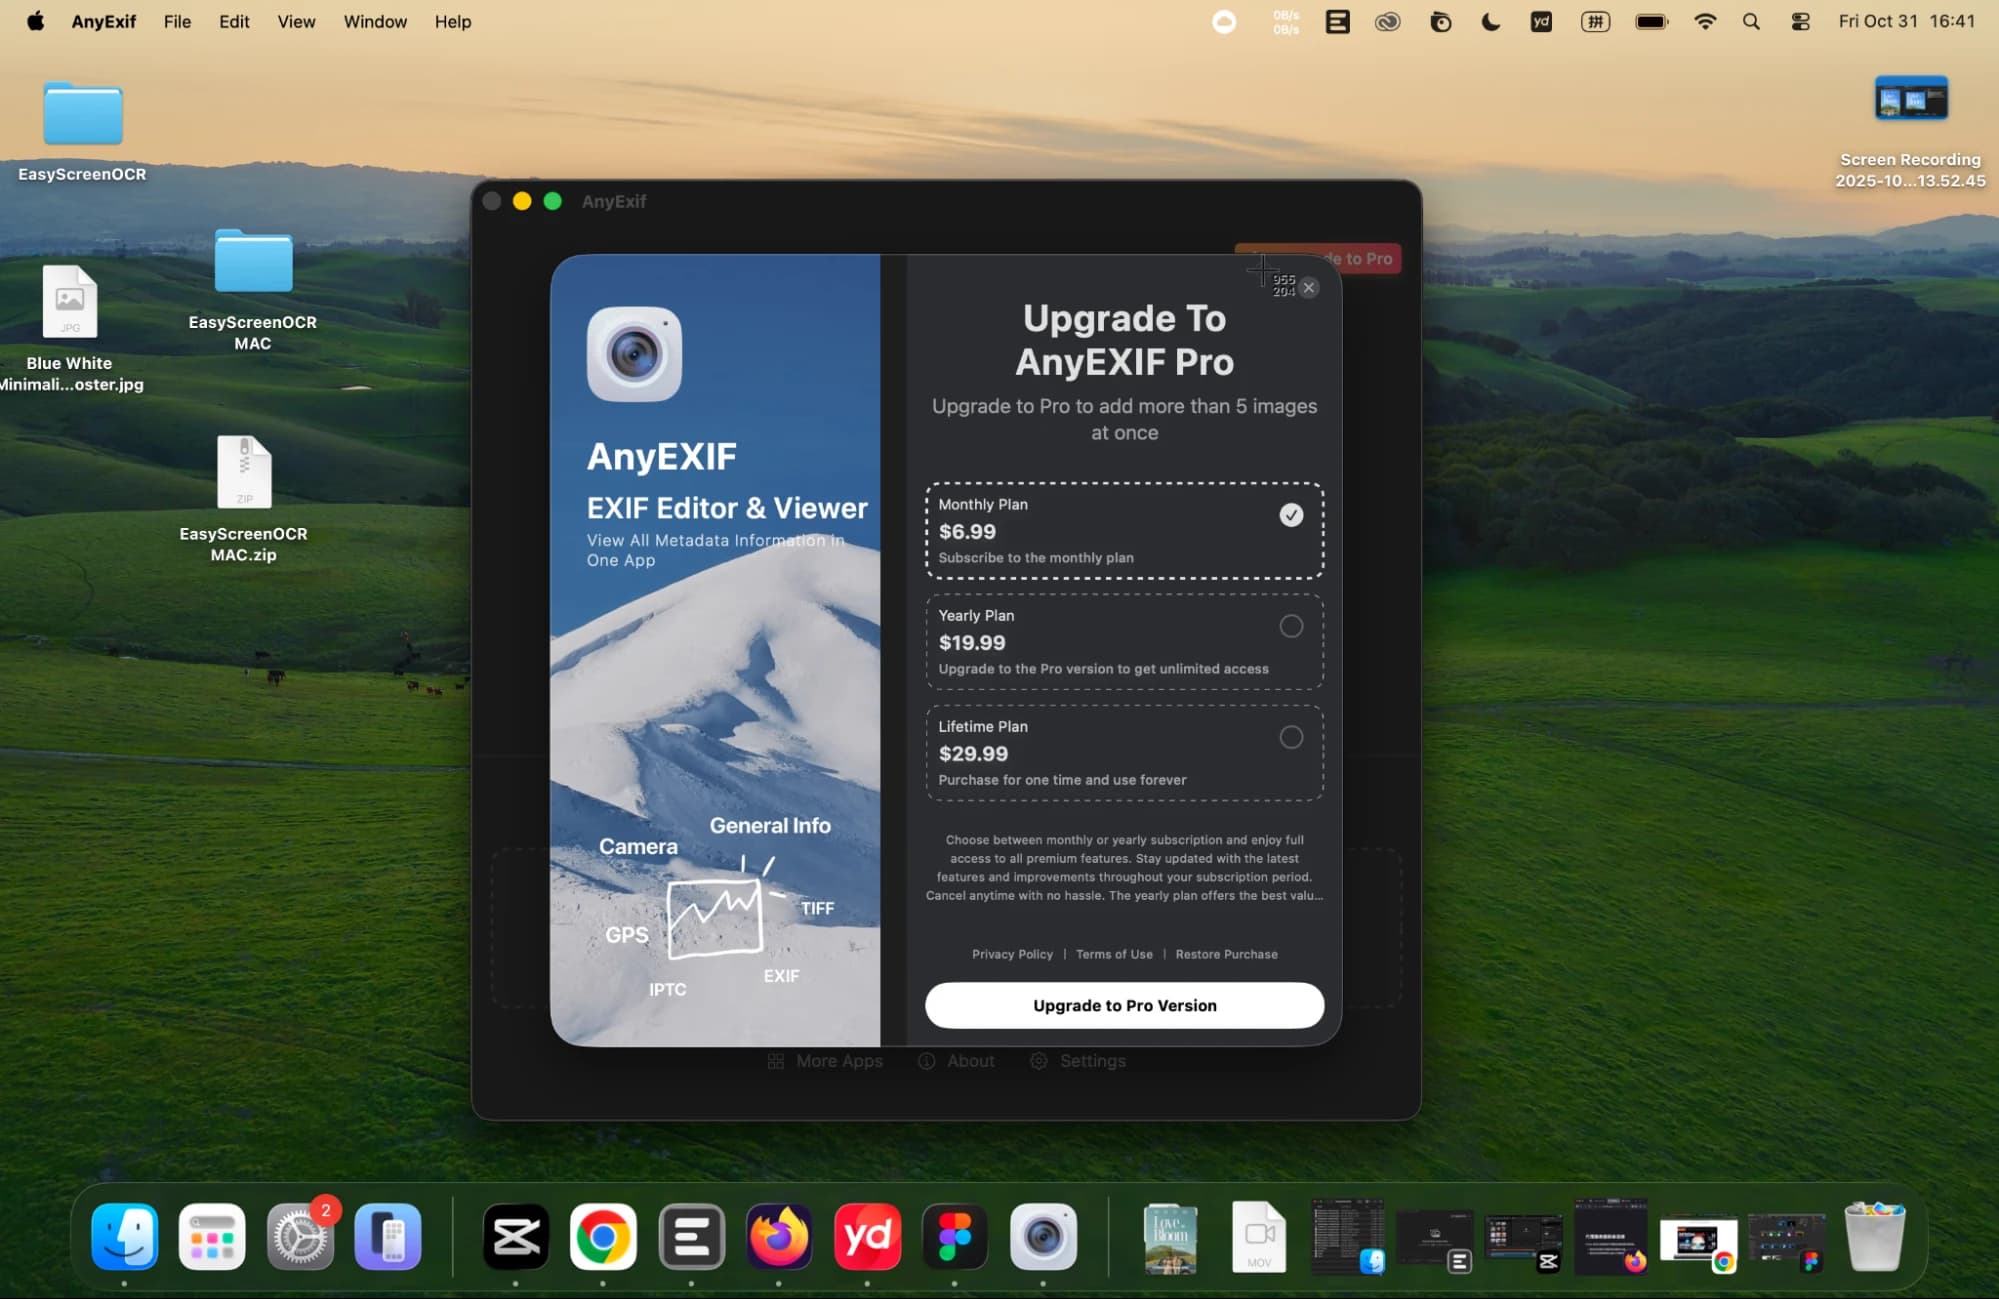
Task: Open Spotlight search in menu bar
Action: [x=1751, y=21]
